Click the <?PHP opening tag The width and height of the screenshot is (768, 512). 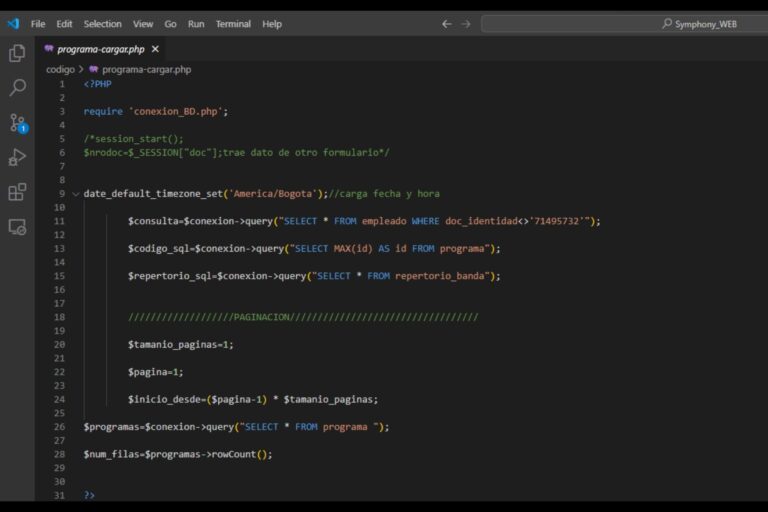(x=97, y=84)
